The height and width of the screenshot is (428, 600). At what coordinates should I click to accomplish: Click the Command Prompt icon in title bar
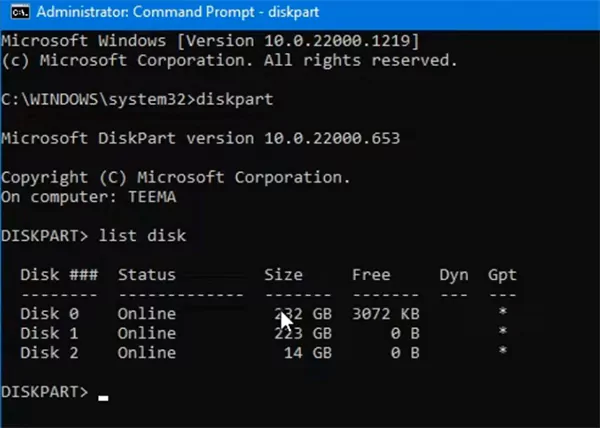(20, 12)
